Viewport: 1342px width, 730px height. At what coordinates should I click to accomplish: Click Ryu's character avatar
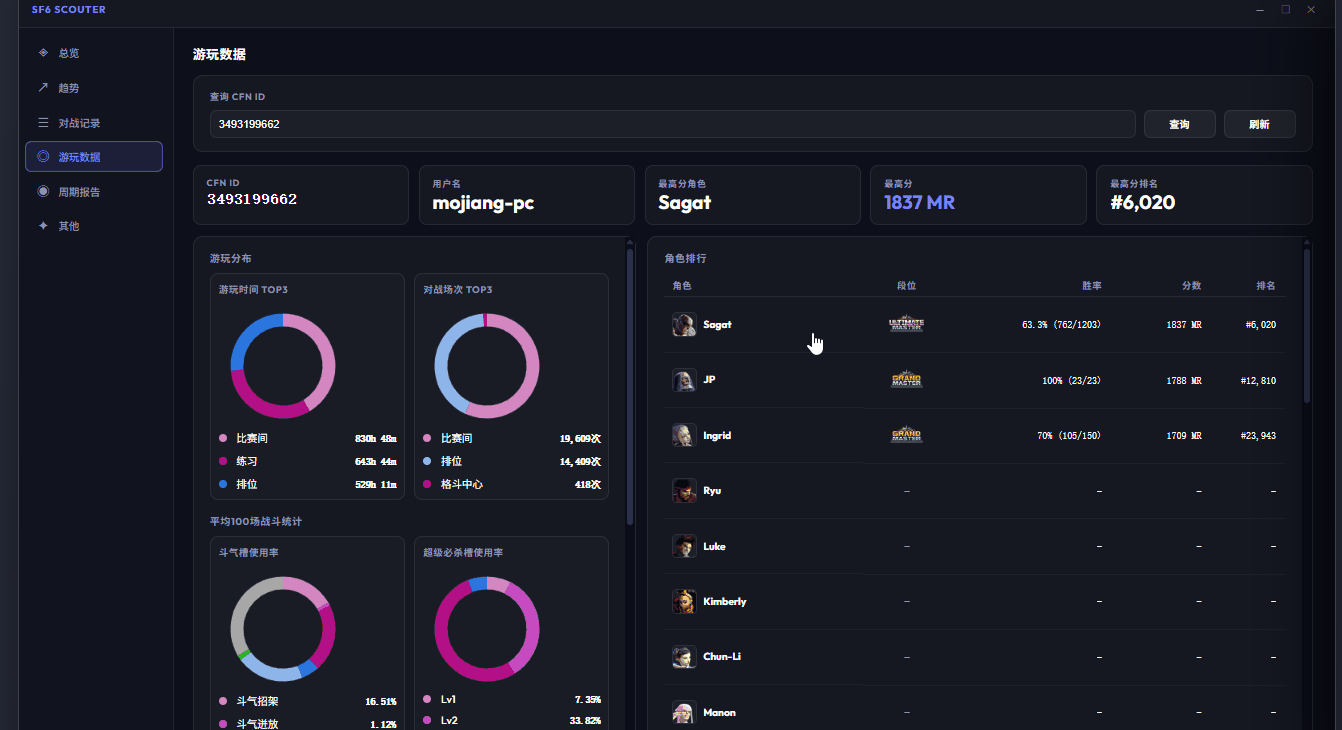(x=684, y=491)
